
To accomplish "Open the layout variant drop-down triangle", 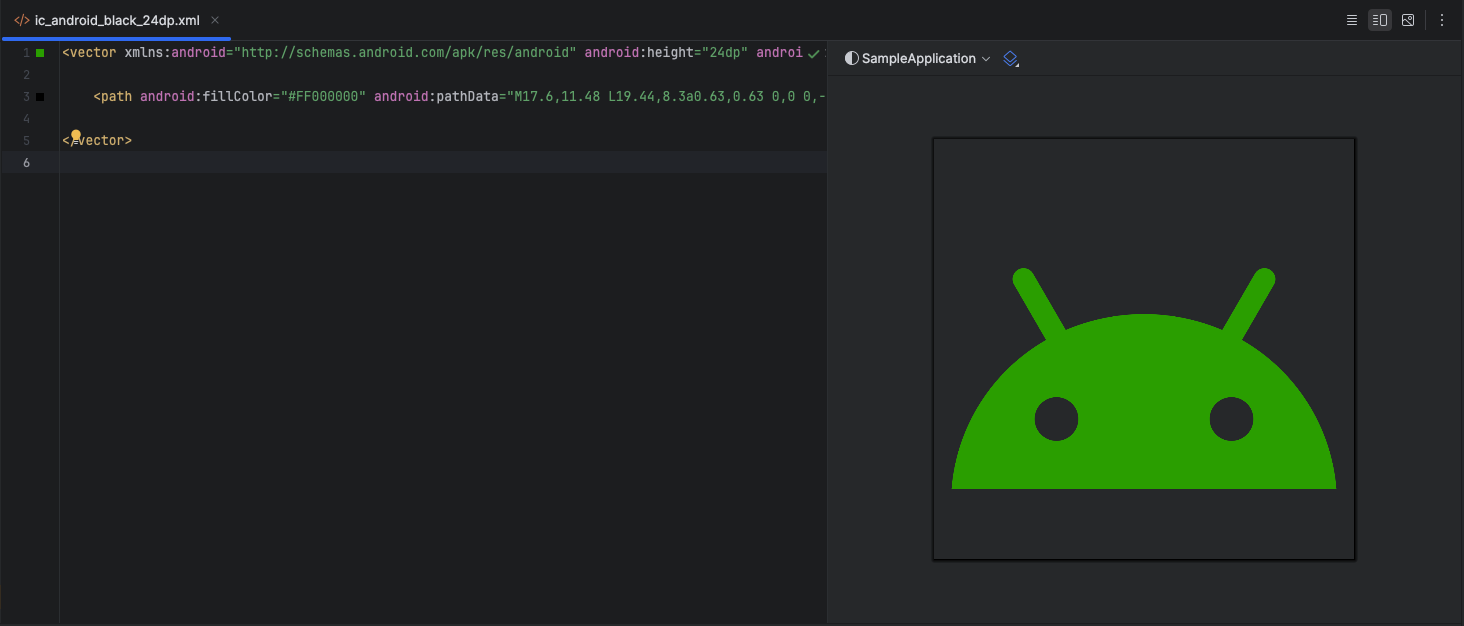I will coord(1017,64).
